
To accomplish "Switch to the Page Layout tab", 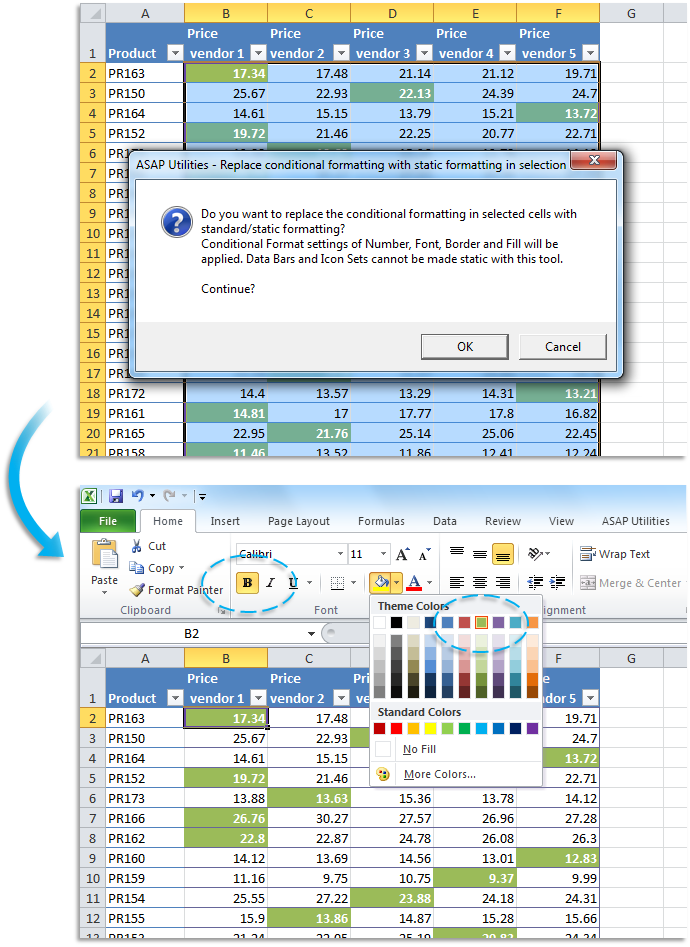I will (x=299, y=521).
